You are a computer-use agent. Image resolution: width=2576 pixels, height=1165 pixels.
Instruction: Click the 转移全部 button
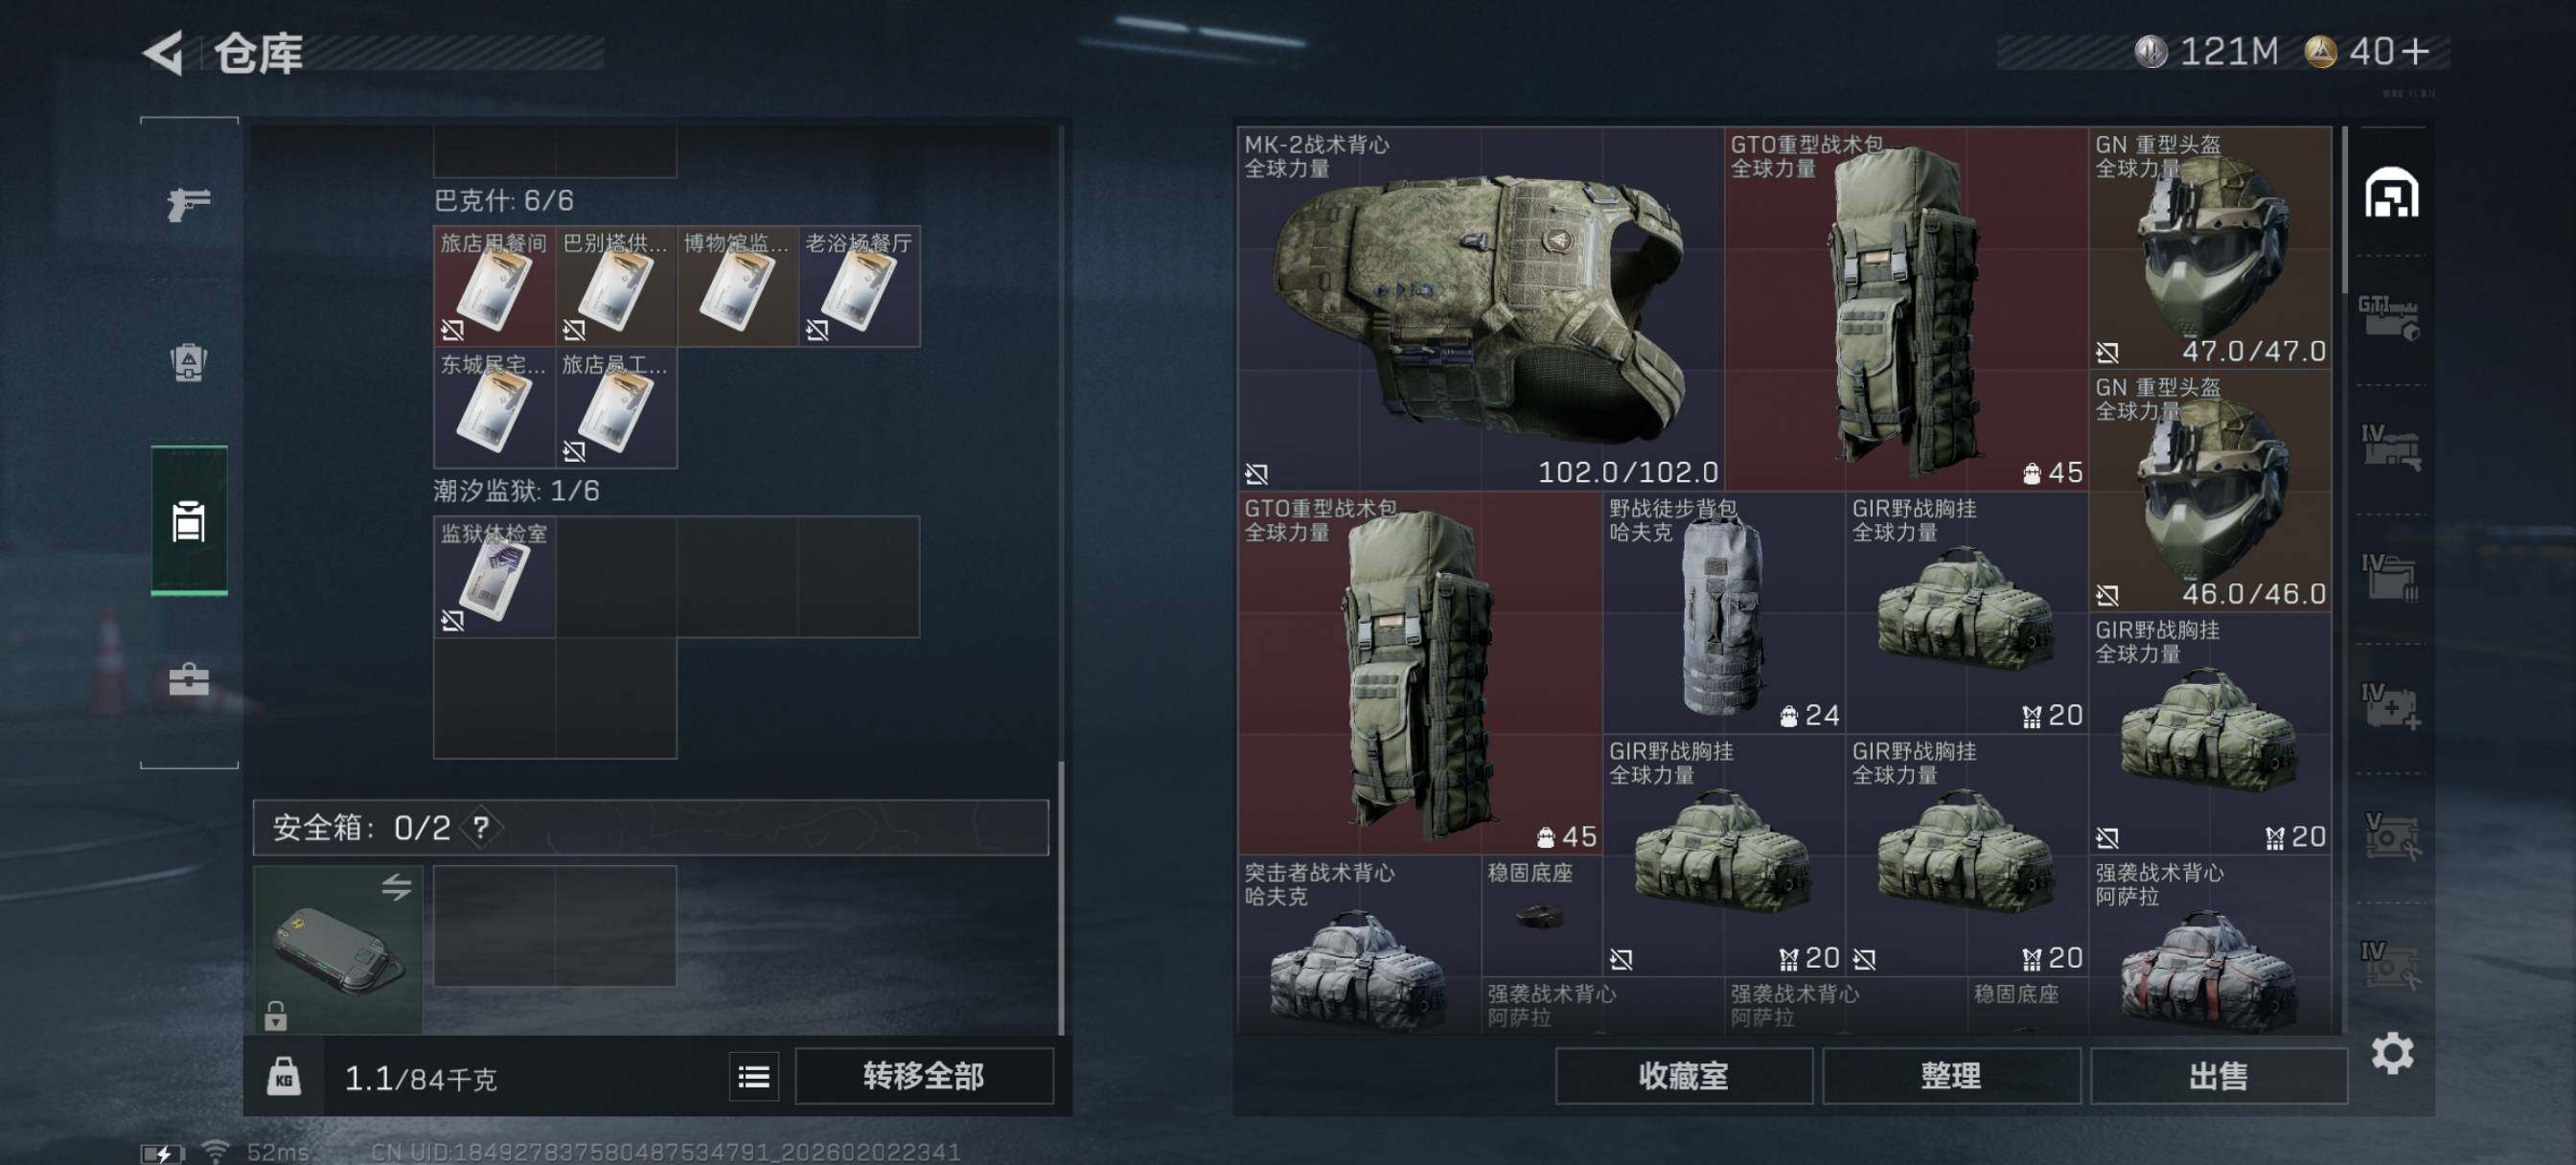pyautogui.click(x=923, y=1076)
